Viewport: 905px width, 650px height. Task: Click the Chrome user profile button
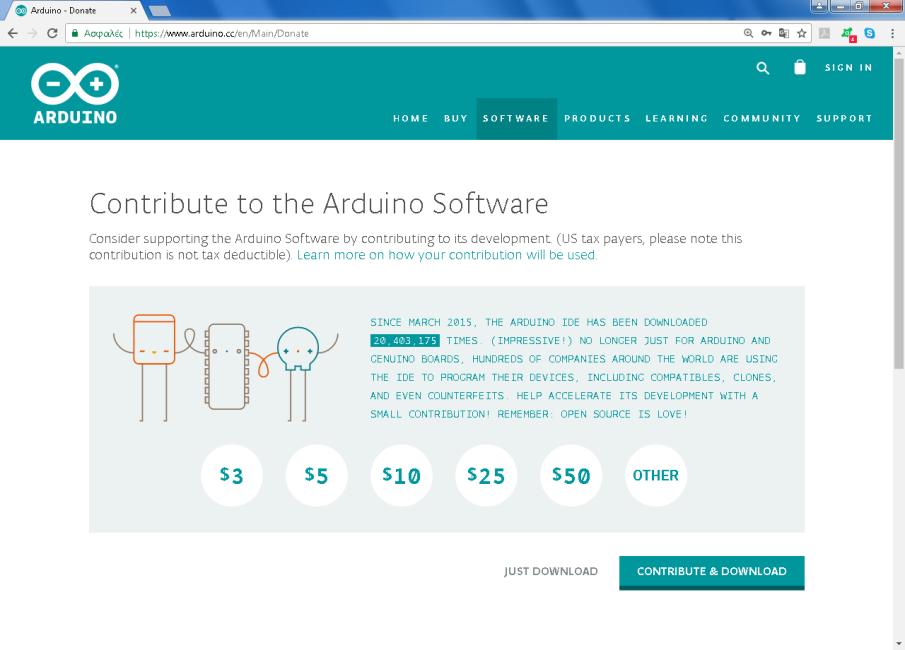[818, 6]
